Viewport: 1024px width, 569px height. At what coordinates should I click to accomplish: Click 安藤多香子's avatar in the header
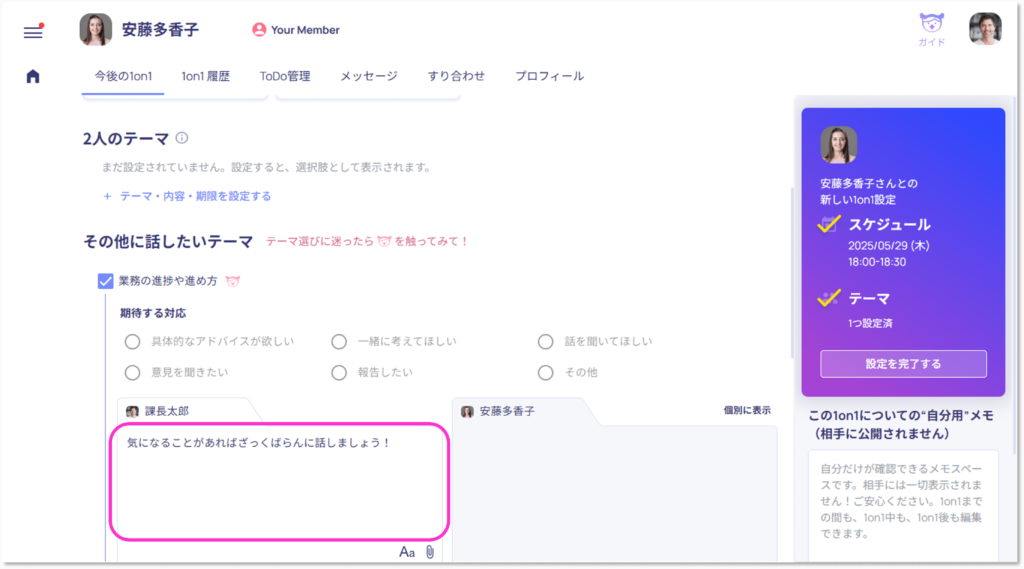coord(95,29)
